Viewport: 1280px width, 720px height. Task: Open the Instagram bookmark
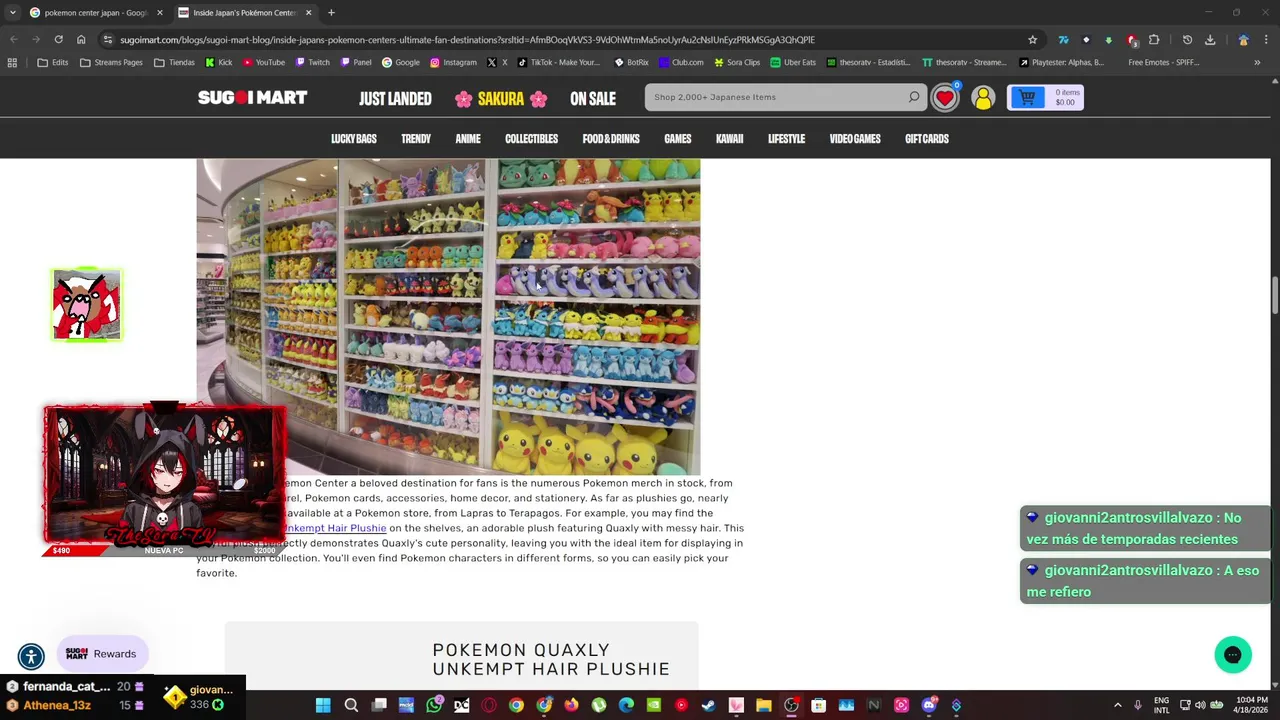(453, 62)
